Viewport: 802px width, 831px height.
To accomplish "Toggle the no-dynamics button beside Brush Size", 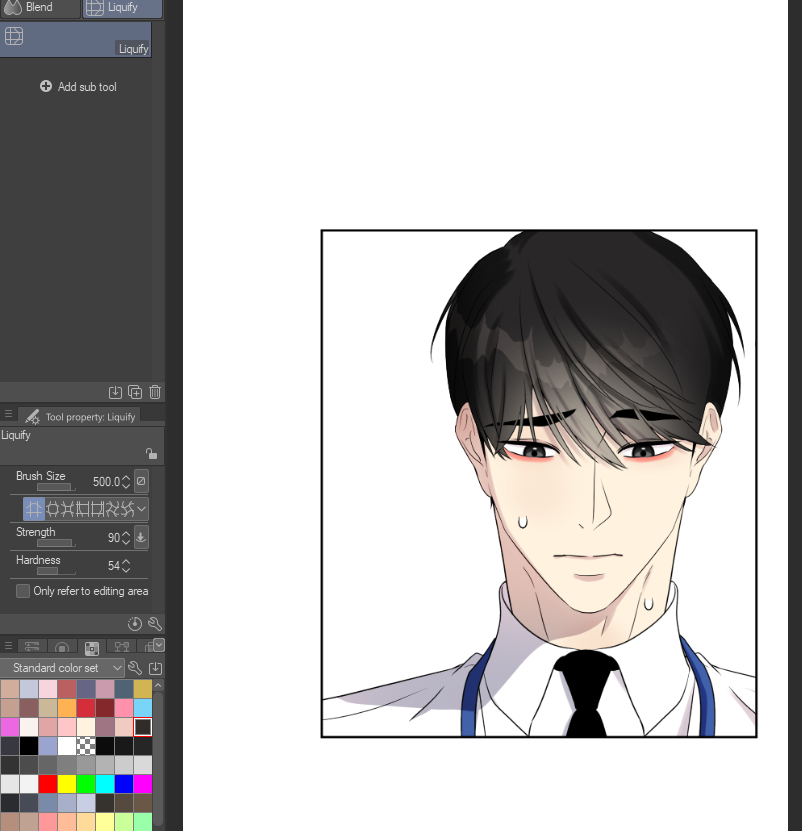I will pos(142,482).
